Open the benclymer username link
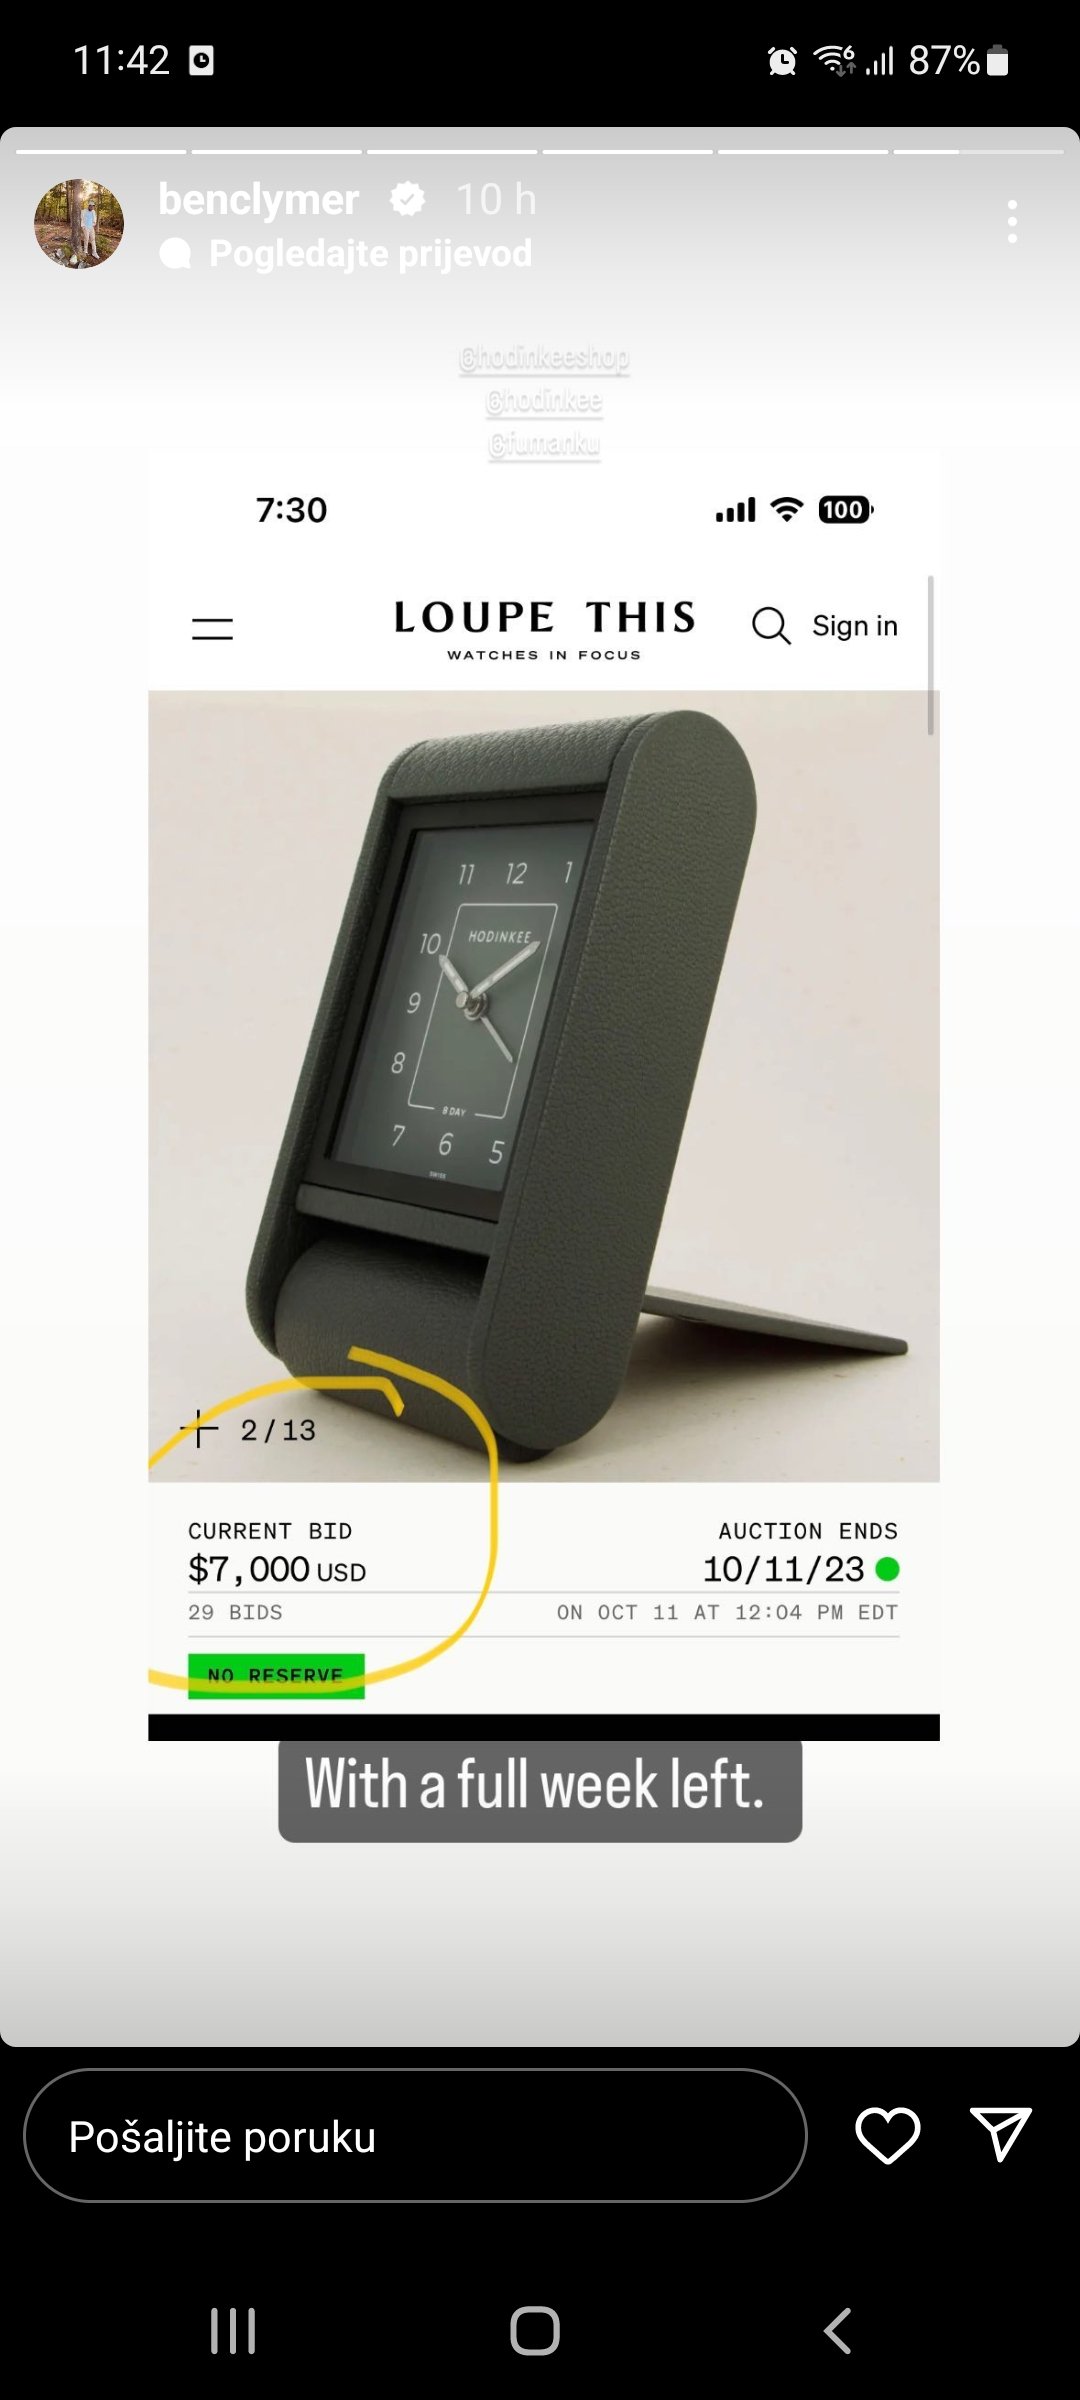 258,199
